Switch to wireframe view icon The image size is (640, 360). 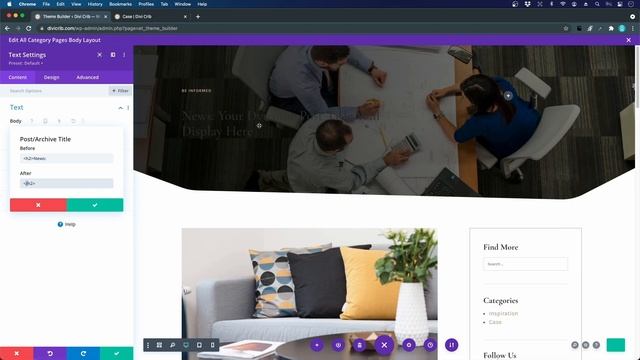pos(160,345)
